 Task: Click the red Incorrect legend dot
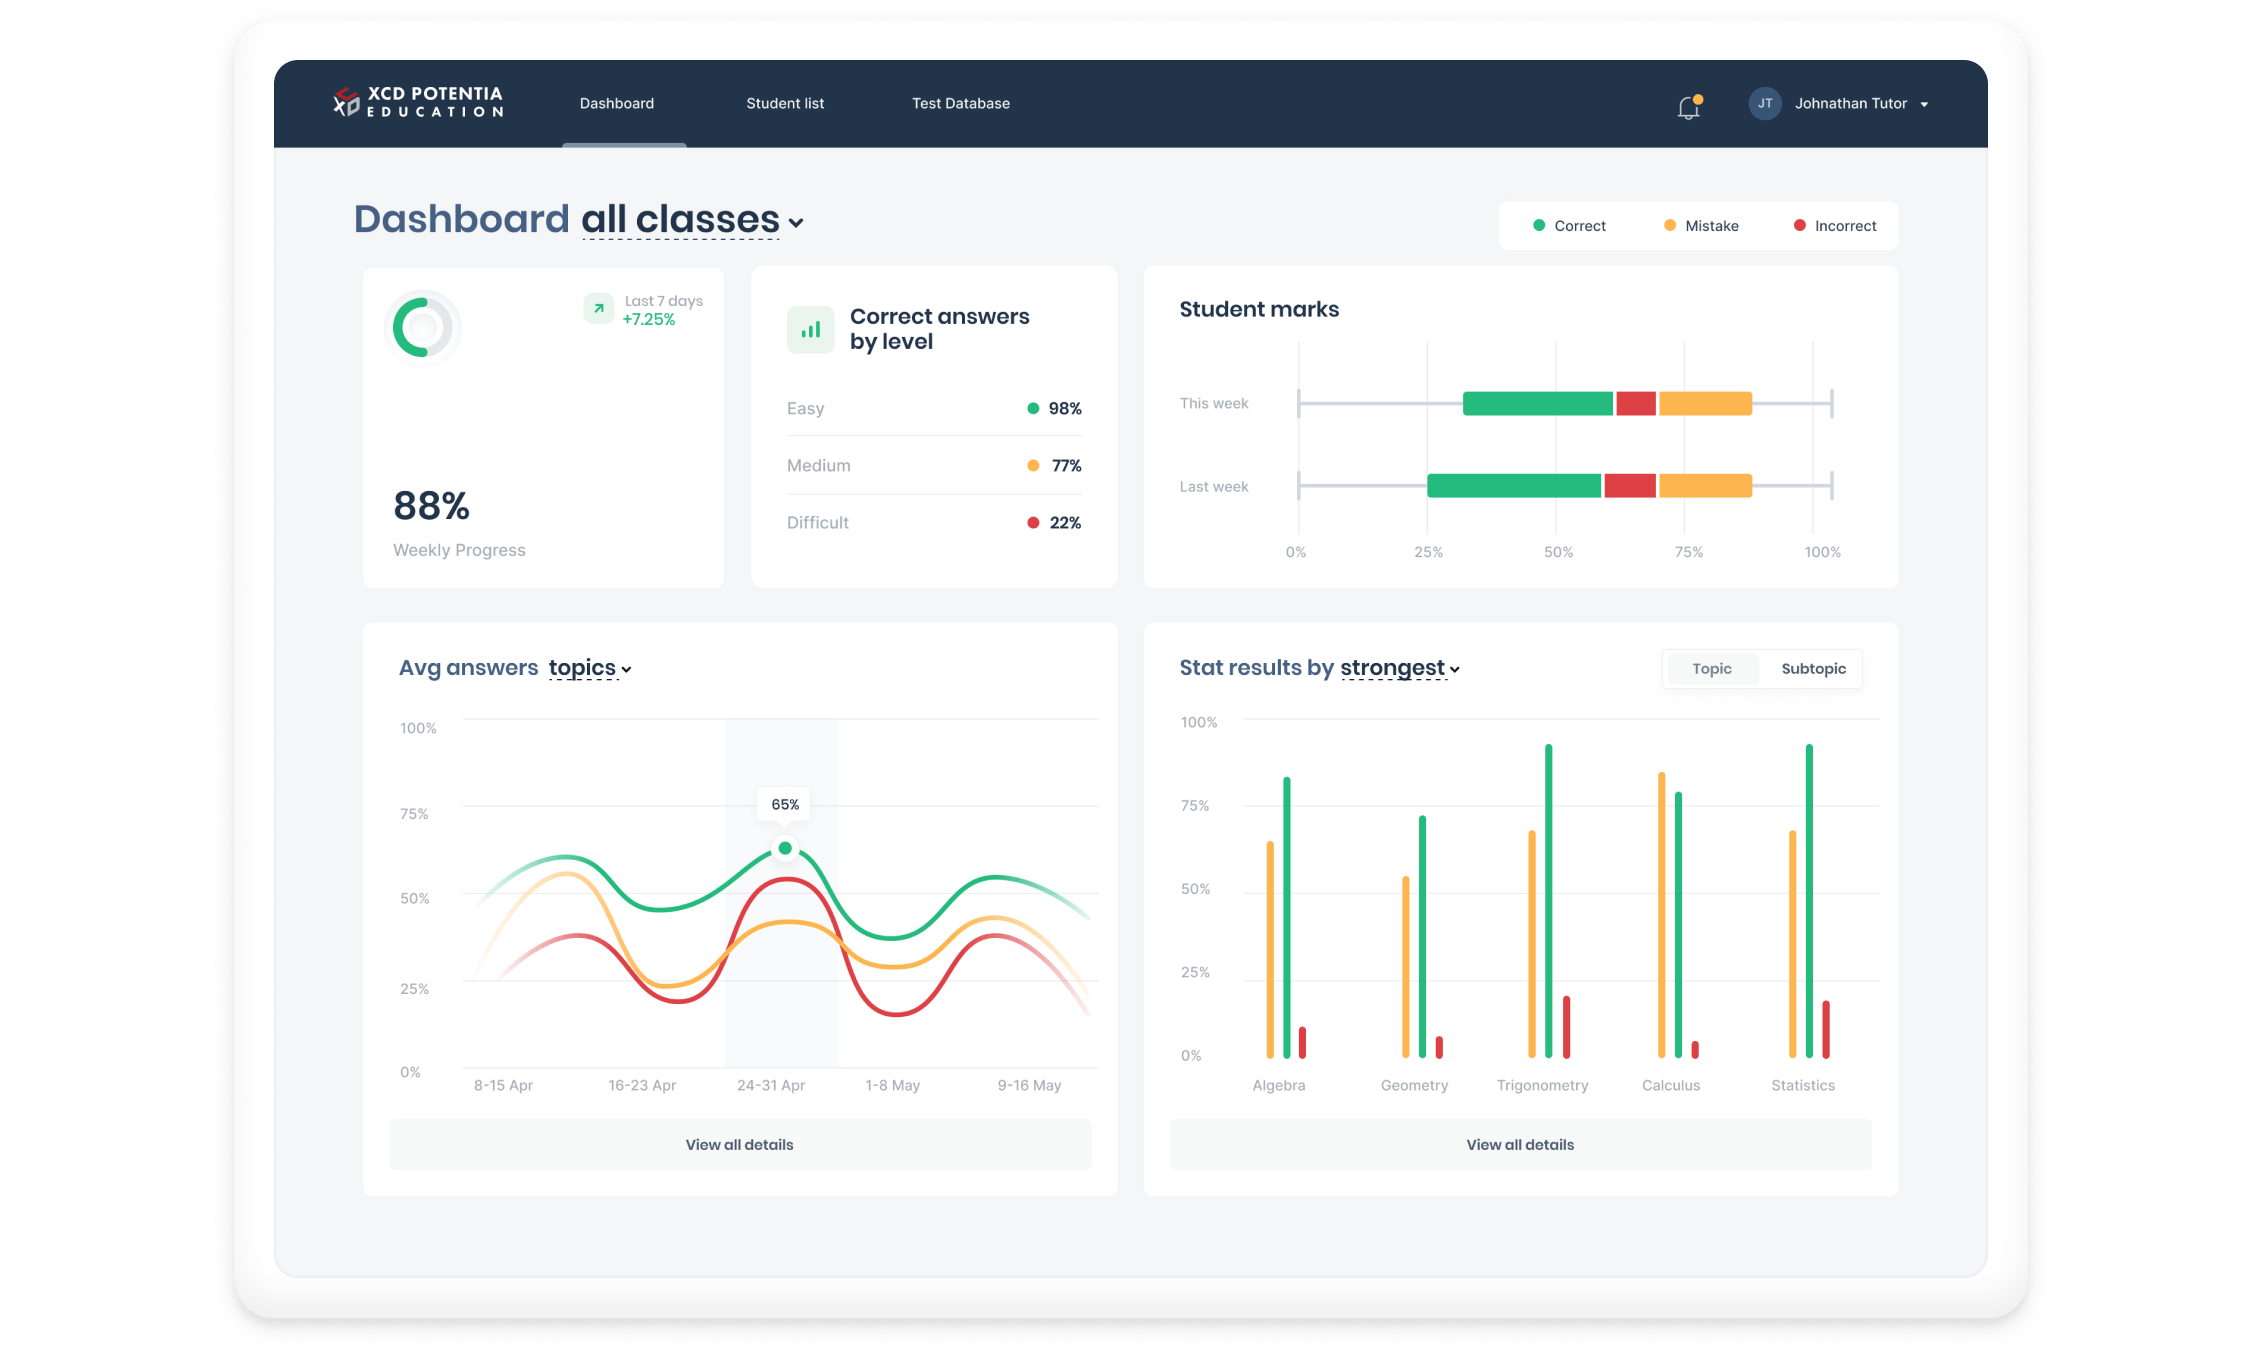pyautogui.click(x=1799, y=226)
